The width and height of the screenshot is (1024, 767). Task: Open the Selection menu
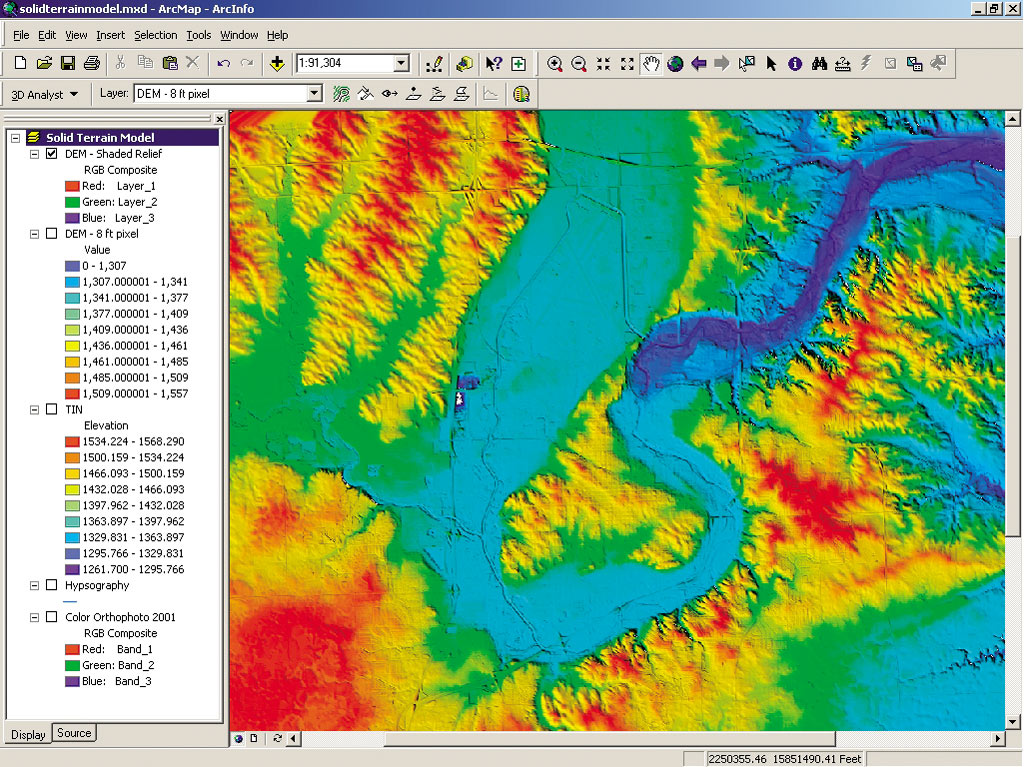click(155, 35)
